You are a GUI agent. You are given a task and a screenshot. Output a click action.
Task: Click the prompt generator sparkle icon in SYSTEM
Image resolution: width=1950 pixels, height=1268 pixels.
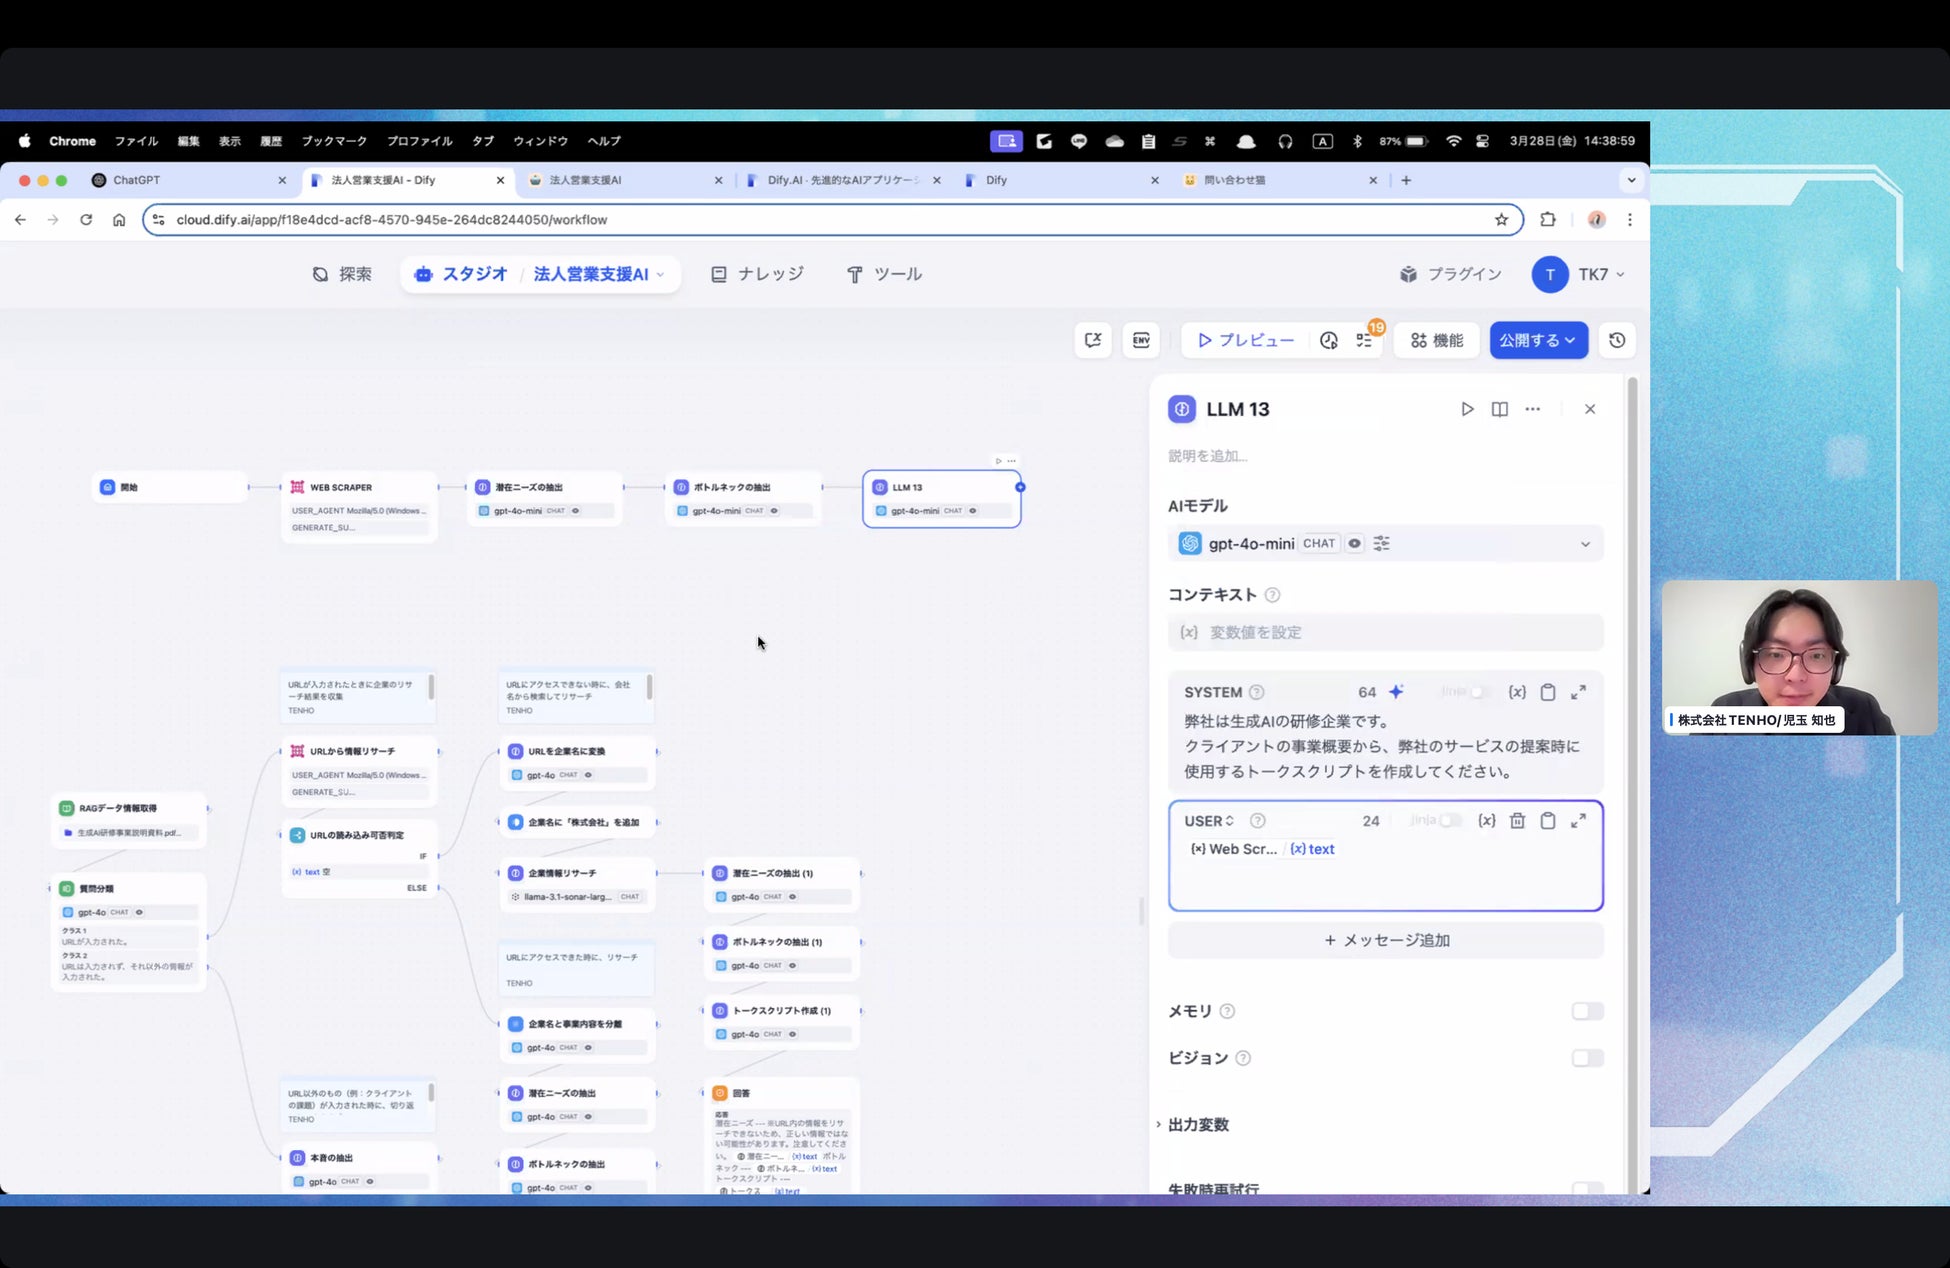click(1397, 692)
